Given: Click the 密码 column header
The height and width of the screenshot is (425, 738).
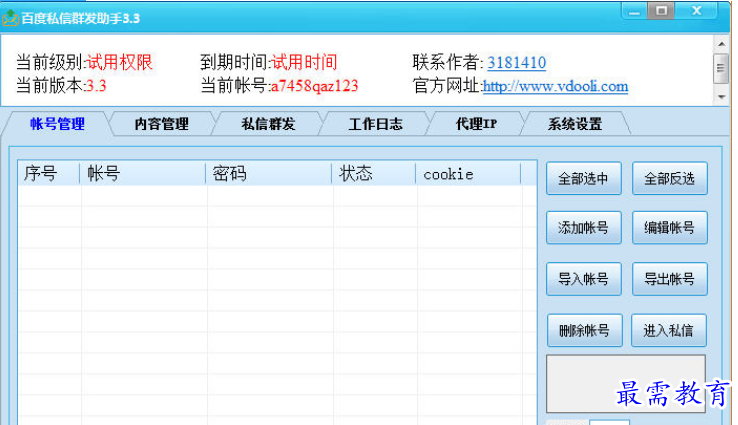Looking at the screenshot, I should 269,174.
